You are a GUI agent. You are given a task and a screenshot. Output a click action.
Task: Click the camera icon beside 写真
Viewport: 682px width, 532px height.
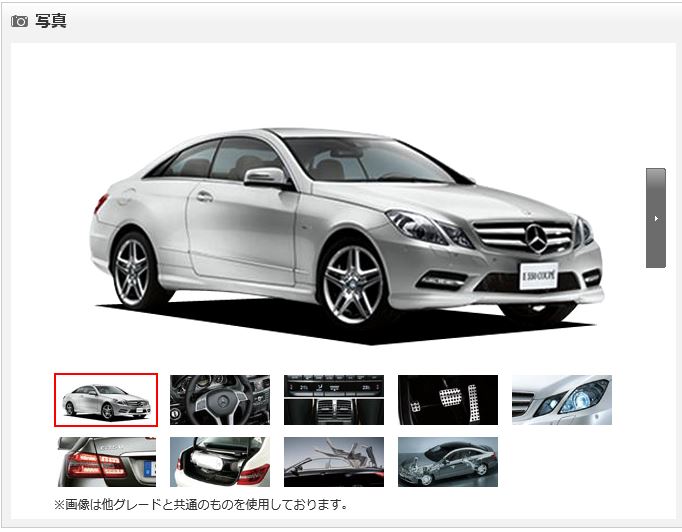coord(19,21)
